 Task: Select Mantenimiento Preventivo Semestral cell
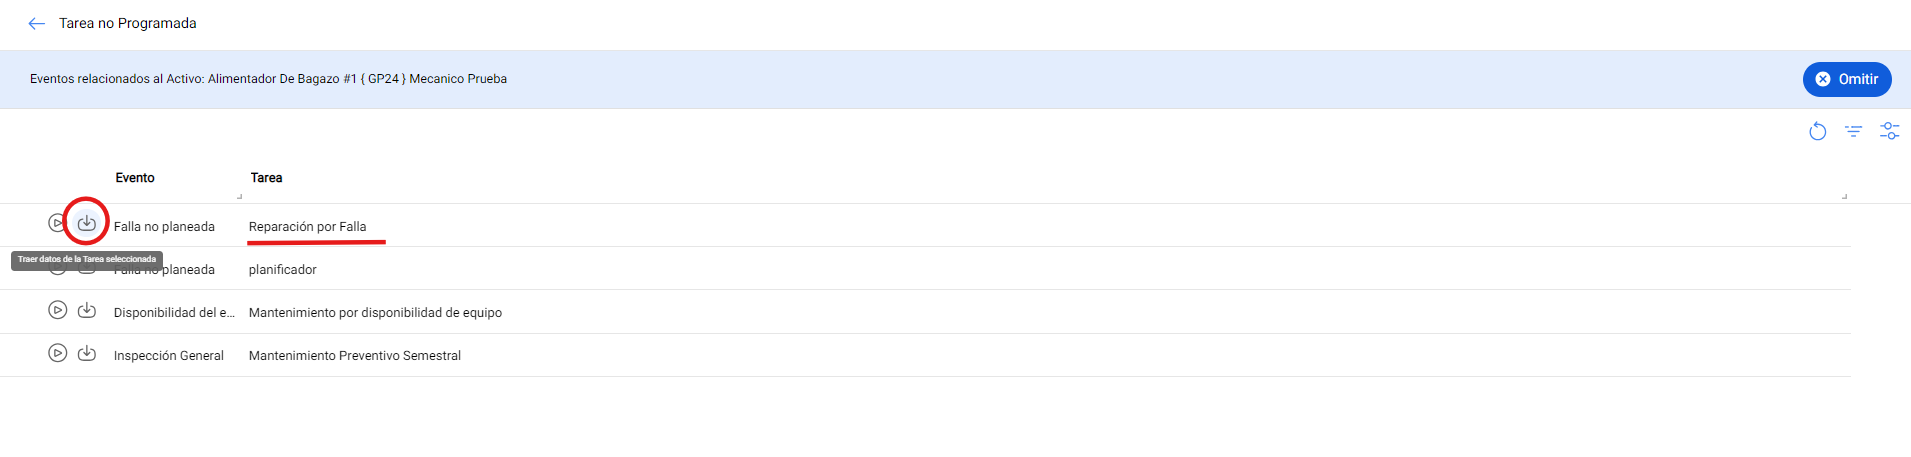pyautogui.click(x=354, y=356)
